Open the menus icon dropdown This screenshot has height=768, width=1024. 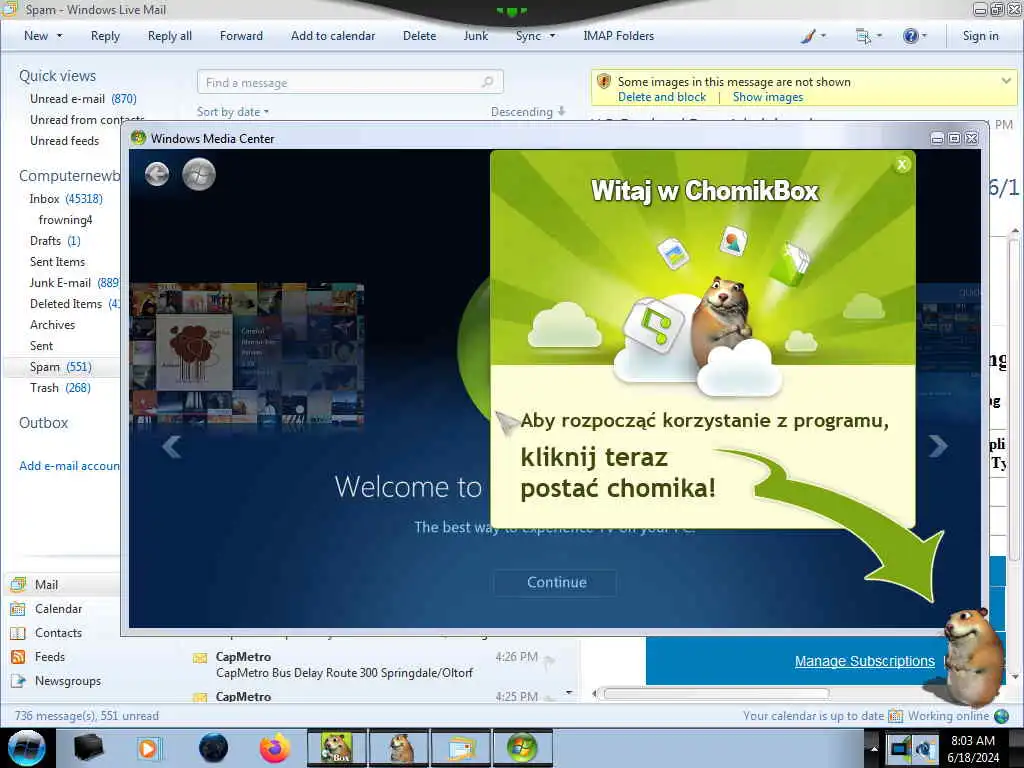(x=869, y=36)
